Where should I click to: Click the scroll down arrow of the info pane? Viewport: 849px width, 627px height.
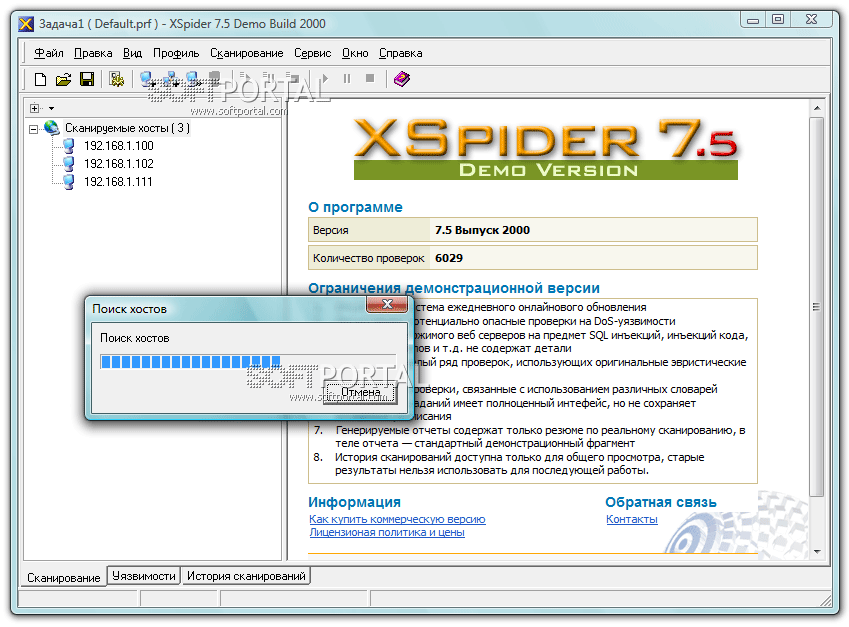click(817, 551)
